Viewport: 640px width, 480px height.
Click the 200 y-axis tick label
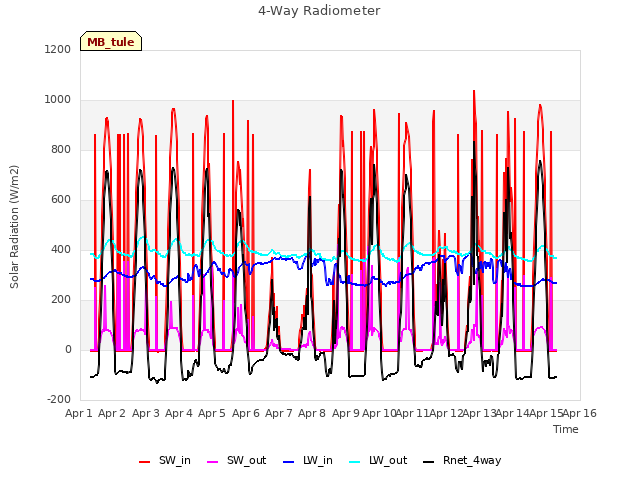[61, 300]
